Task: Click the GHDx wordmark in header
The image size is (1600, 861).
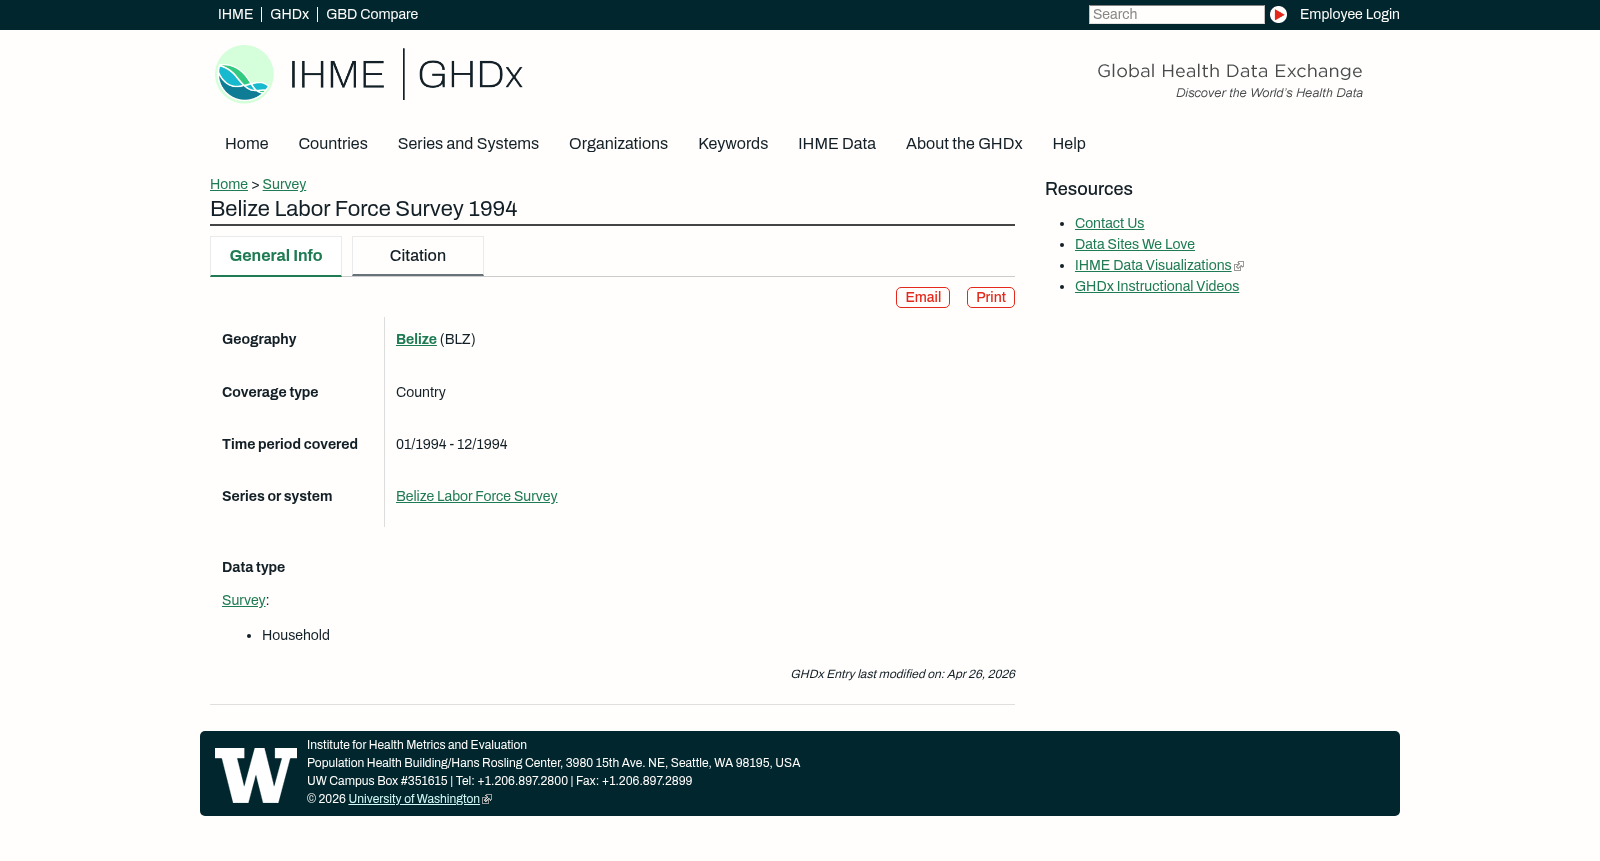Action: 470,75
